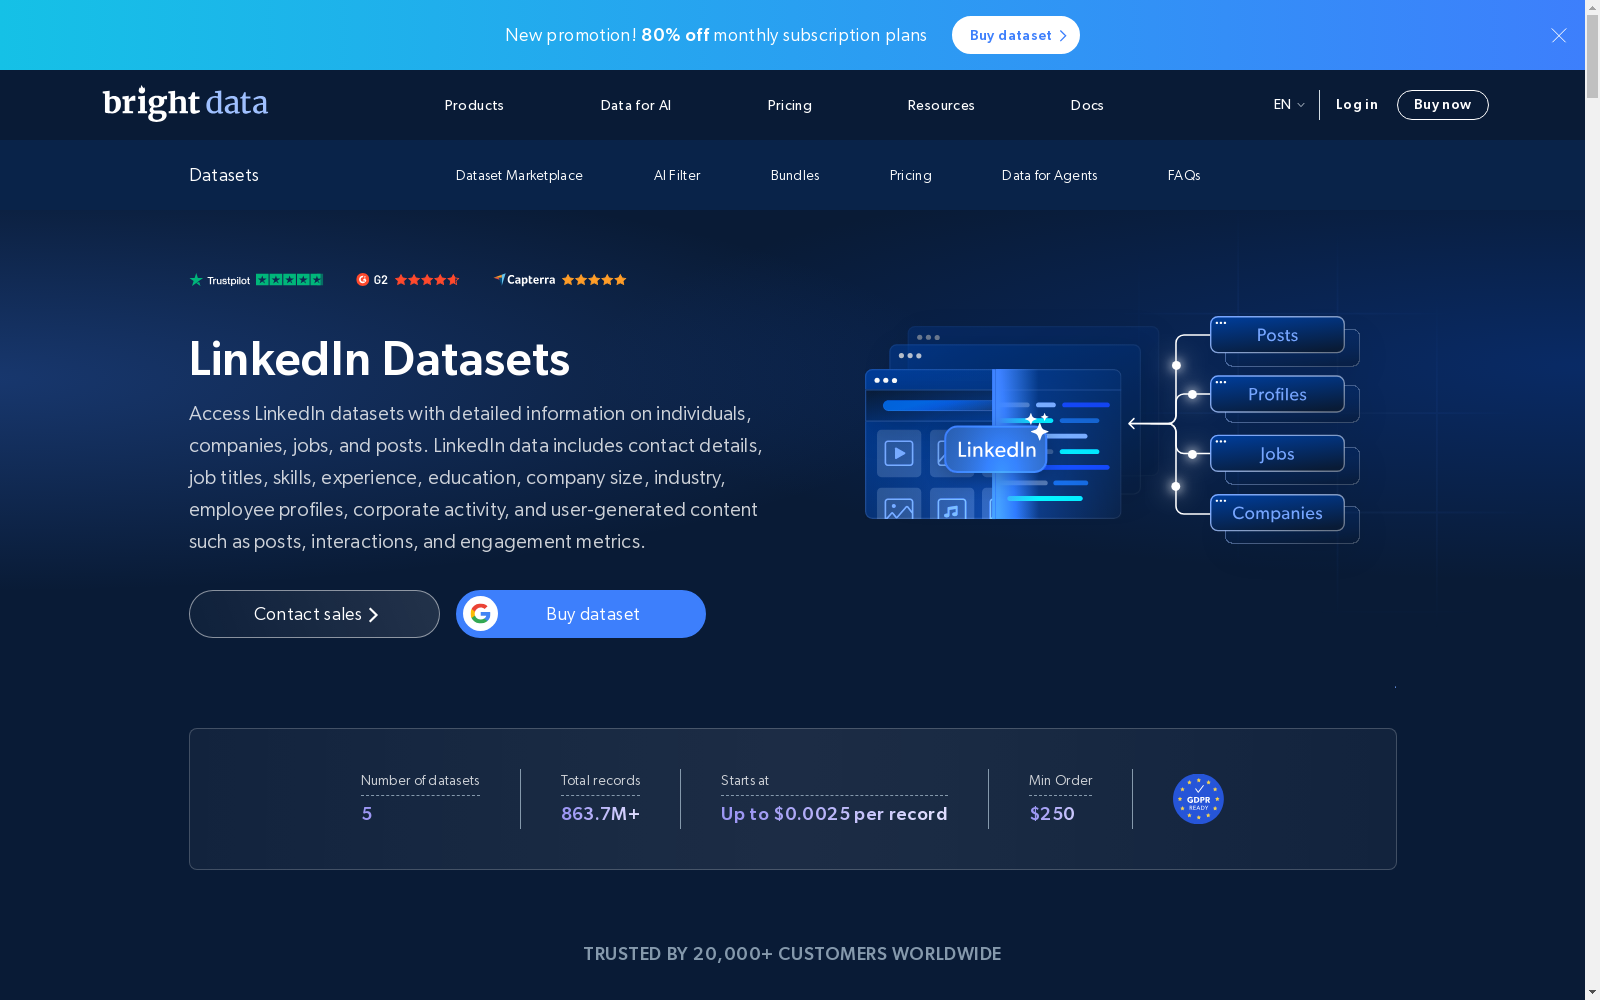Click the Datasets section heading link
1600x1000 pixels.
pyautogui.click(x=224, y=175)
